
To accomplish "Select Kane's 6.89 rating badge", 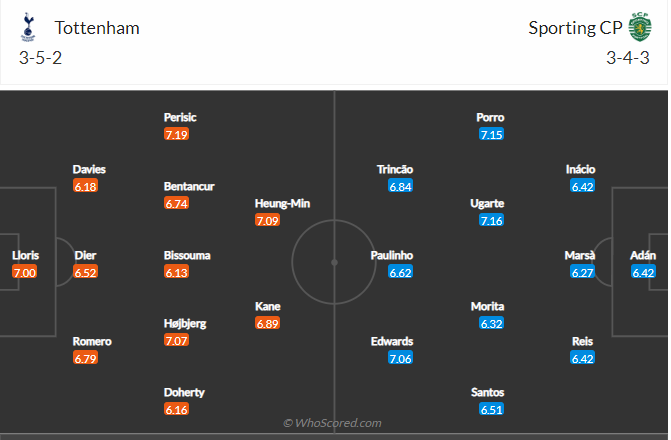I will point(268,323).
